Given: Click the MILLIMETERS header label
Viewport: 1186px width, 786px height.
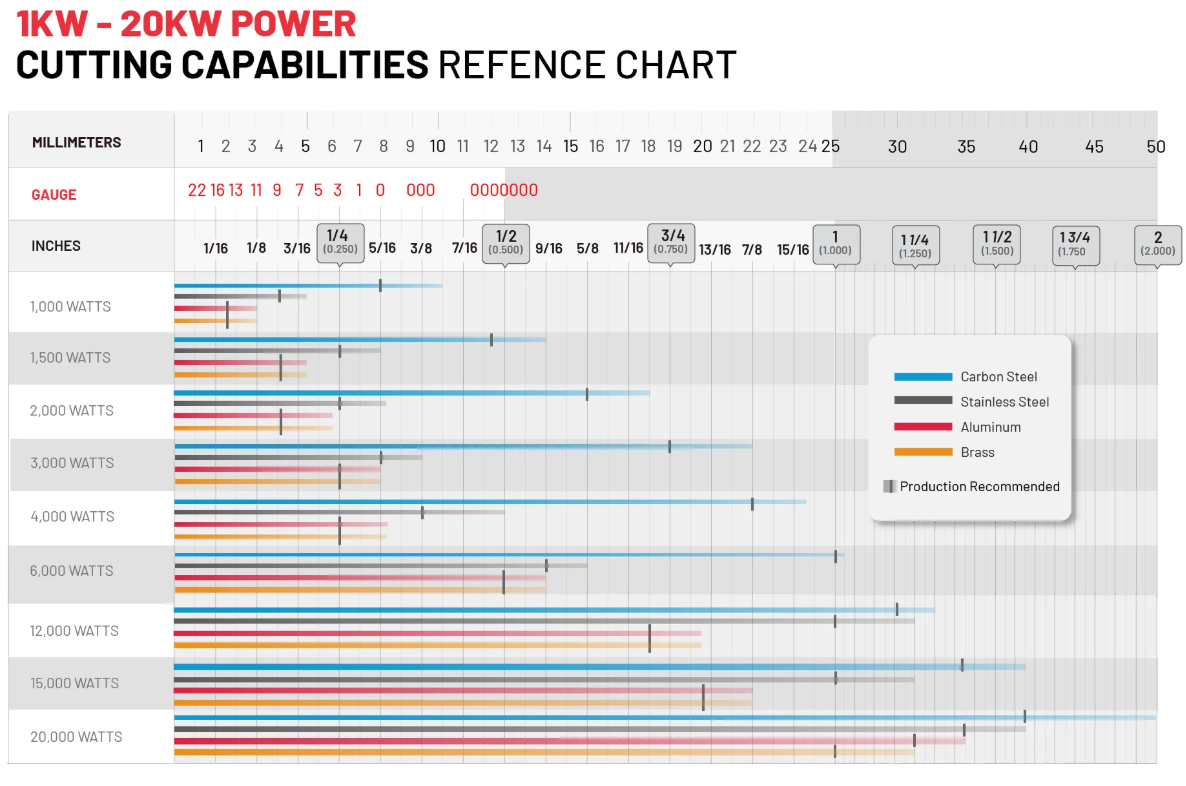Looking at the screenshot, I should 76,142.
